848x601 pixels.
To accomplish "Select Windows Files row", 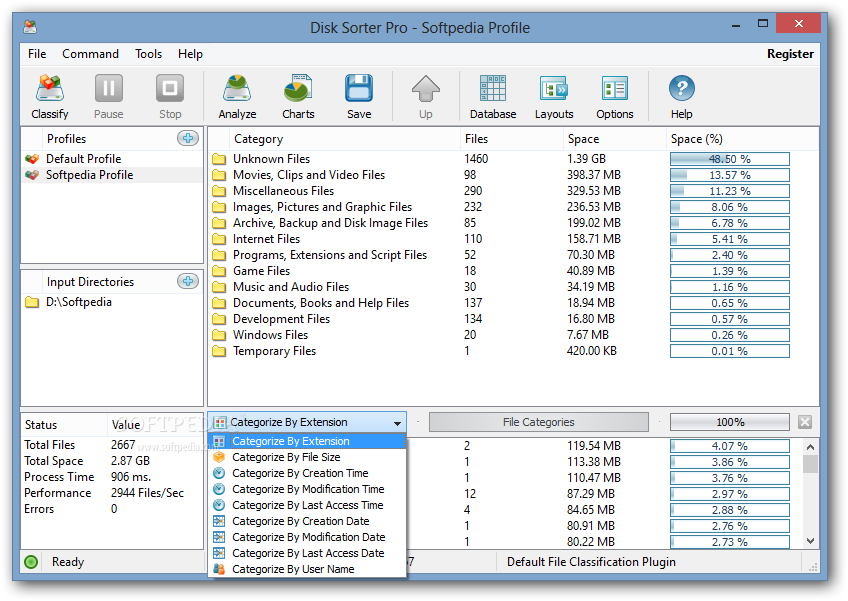I will coord(513,335).
